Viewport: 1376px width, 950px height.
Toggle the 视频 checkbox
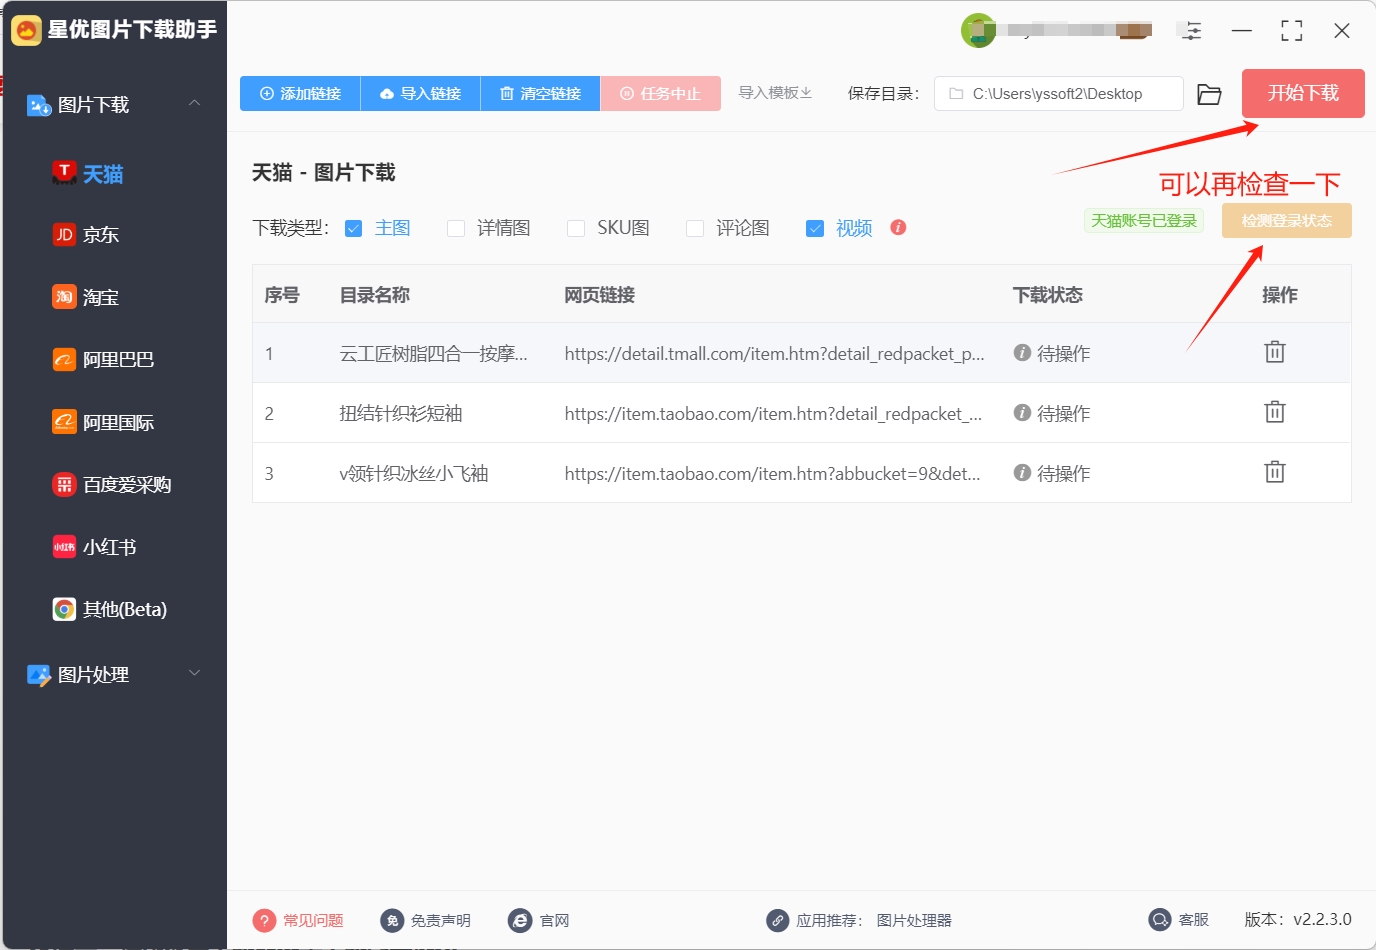[815, 228]
